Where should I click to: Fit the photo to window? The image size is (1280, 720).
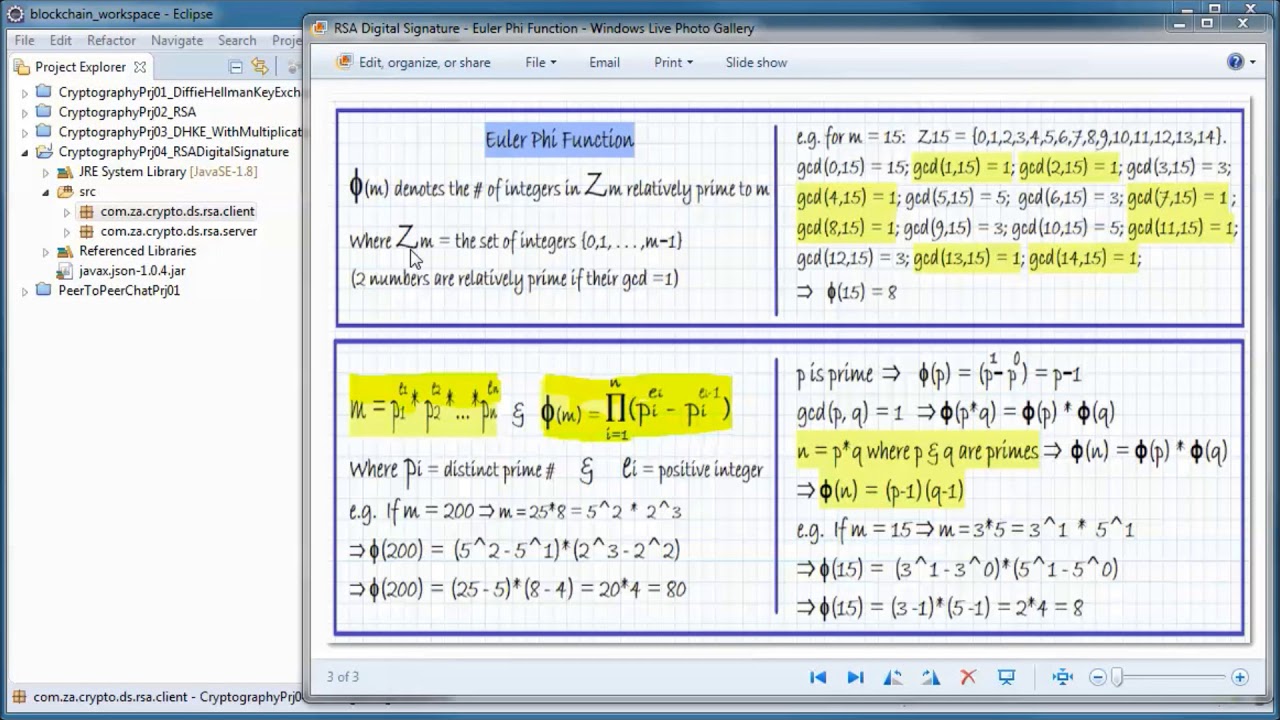pyautogui.click(x=1062, y=677)
